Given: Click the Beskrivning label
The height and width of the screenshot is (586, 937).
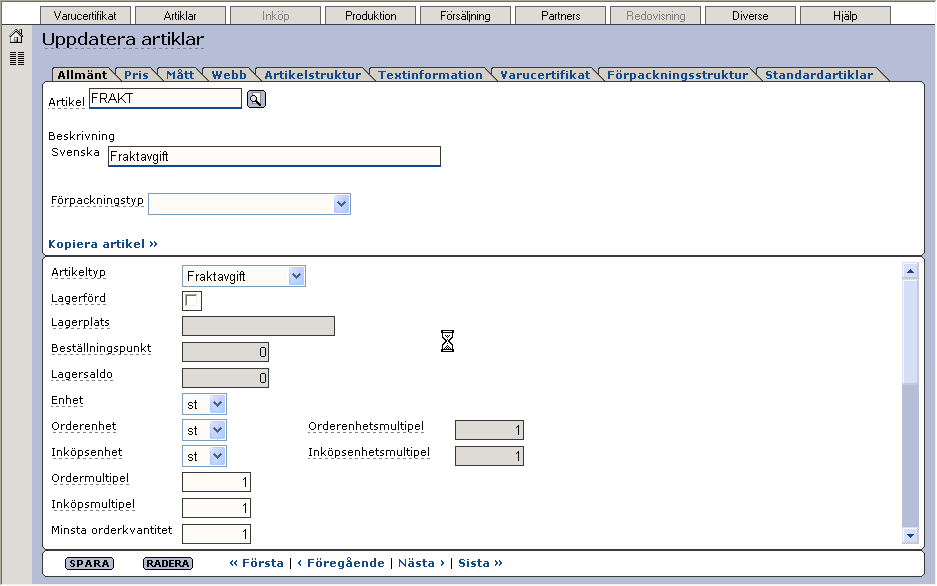Looking at the screenshot, I should tap(81, 136).
